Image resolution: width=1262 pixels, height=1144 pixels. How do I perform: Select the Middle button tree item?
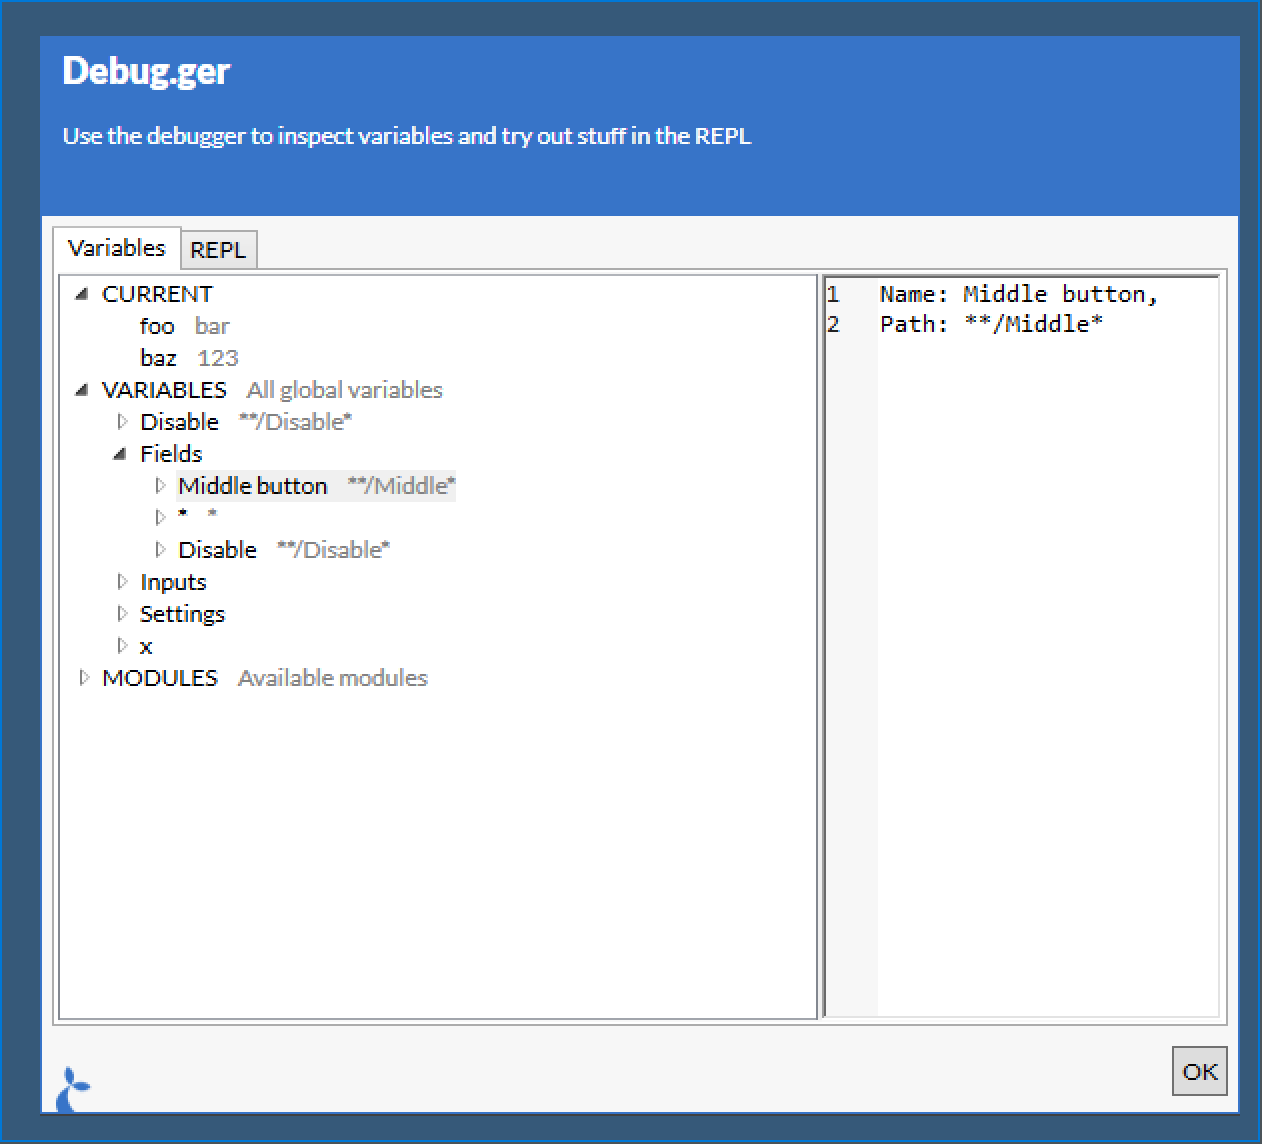[253, 486]
